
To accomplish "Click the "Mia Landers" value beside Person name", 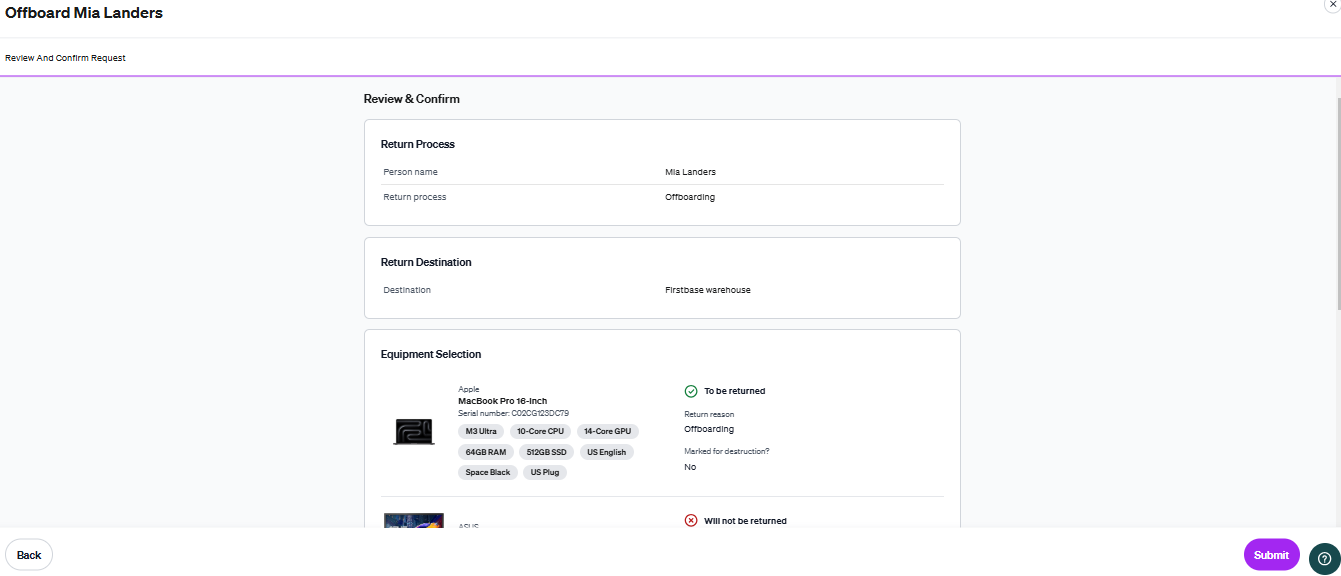I will coord(691,172).
